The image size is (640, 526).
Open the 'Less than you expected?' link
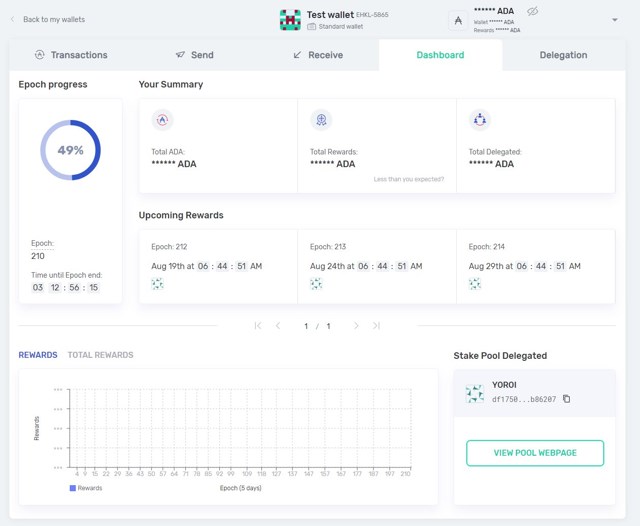[x=409, y=179]
